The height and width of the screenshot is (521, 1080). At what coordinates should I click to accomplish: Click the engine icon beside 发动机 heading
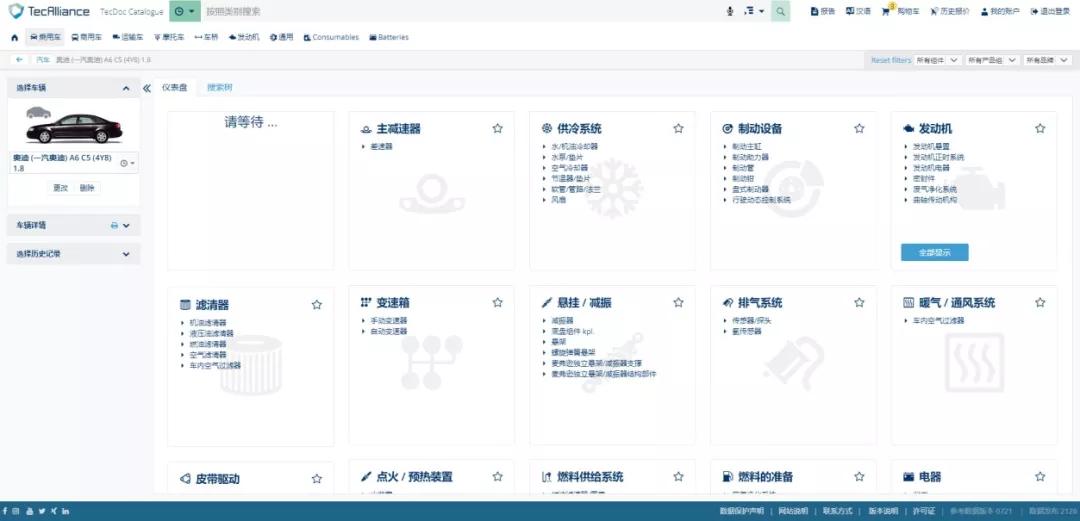(908, 129)
